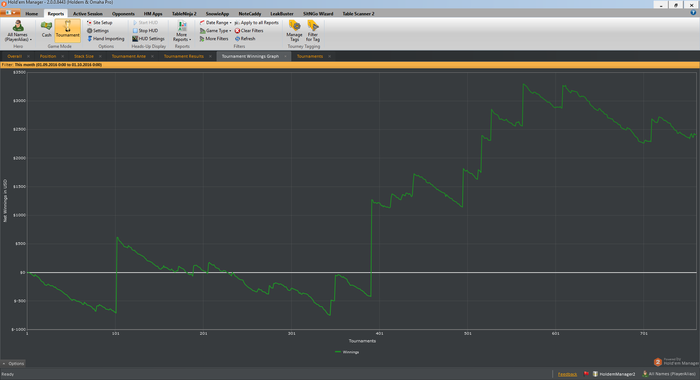Open the All Names hero selector

tap(18, 31)
